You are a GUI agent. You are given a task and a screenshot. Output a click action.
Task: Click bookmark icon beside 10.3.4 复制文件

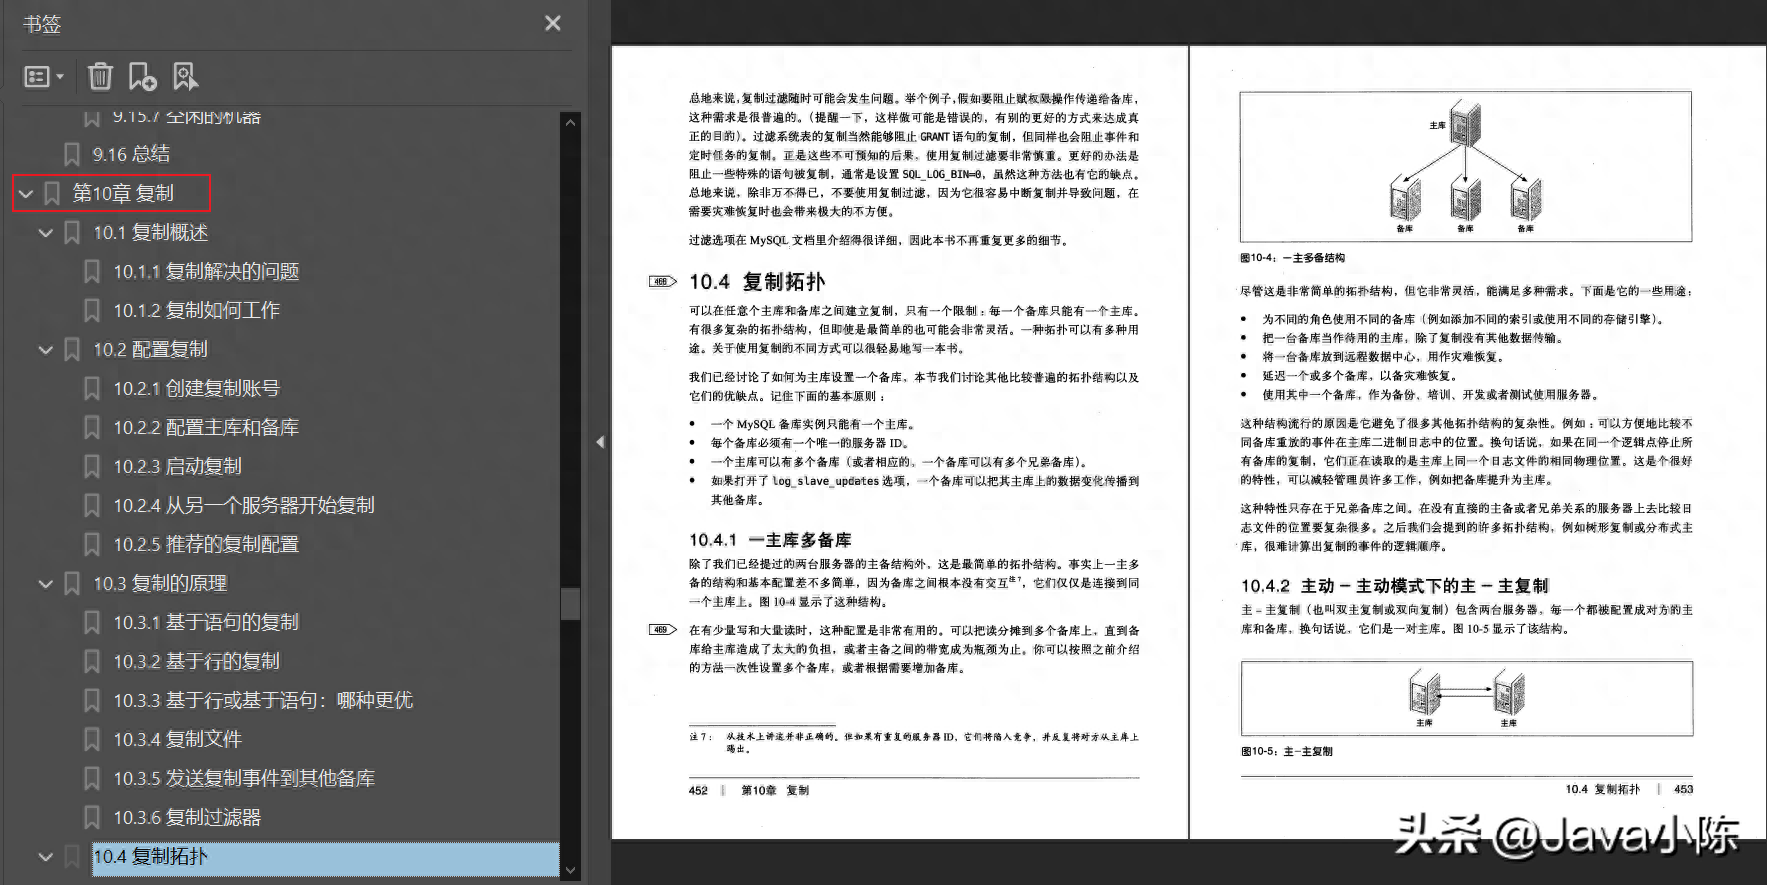(x=92, y=739)
